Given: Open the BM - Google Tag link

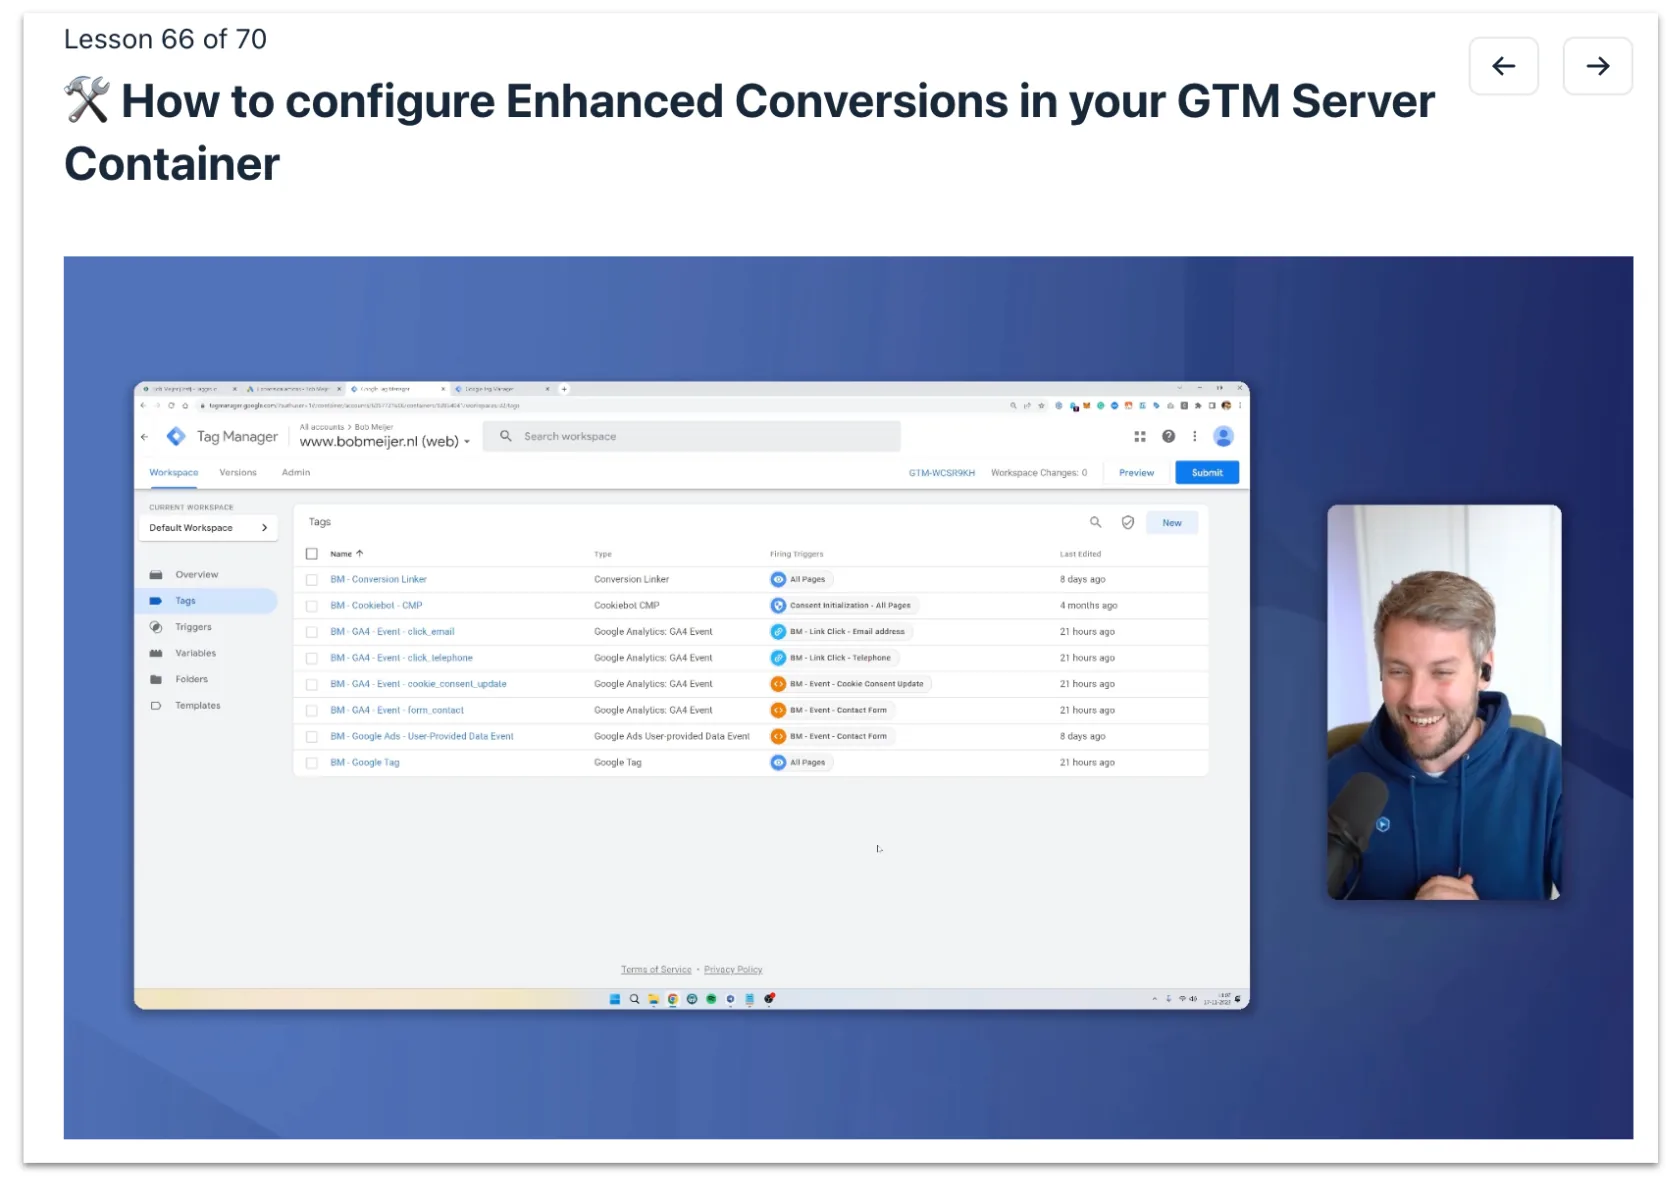Looking at the screenshot, I should (x=365, y=763).
